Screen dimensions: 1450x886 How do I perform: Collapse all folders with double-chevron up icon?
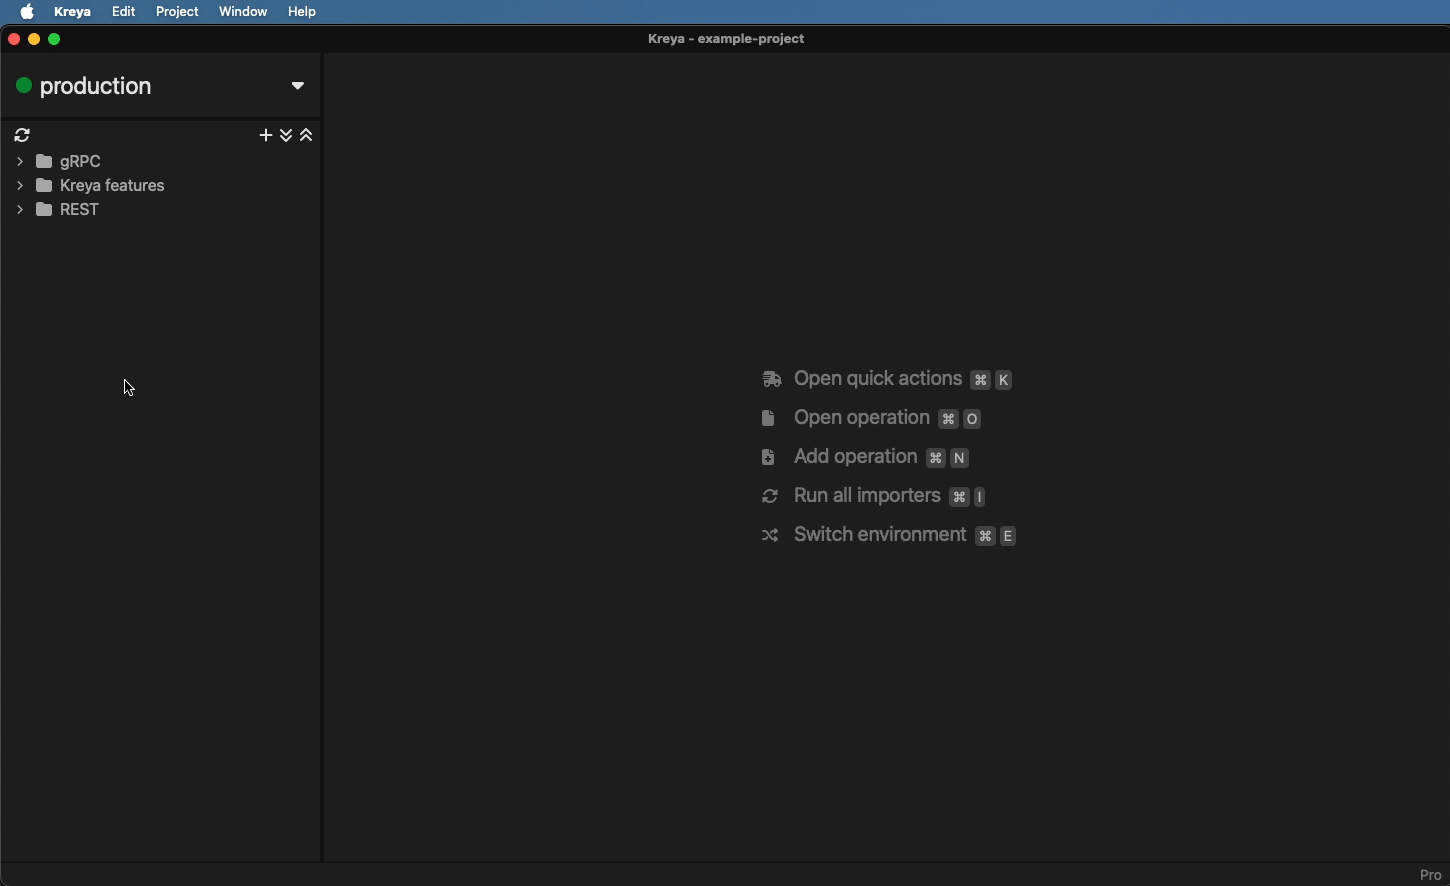[x=307, y=135]
